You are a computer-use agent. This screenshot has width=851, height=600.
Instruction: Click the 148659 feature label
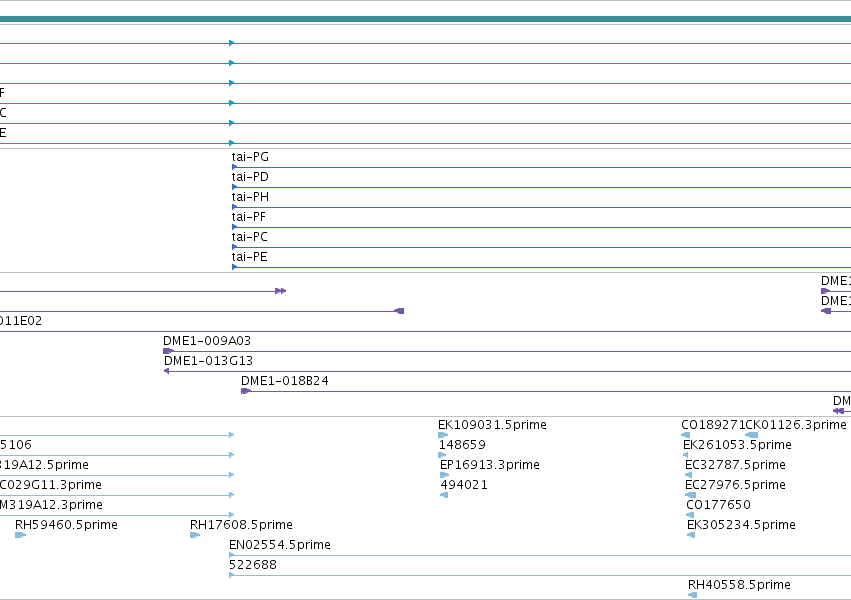pos(462,445)
